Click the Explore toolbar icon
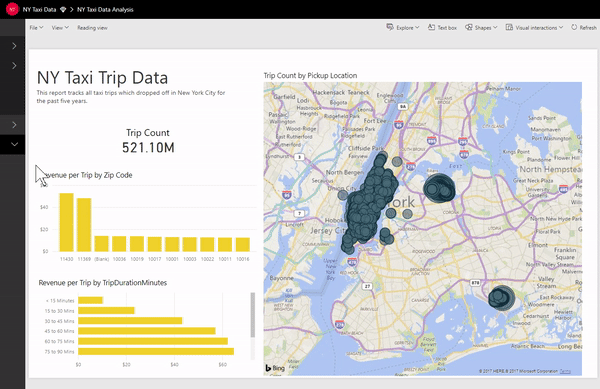Screen dimensions: 600x389 click(390, 27)
